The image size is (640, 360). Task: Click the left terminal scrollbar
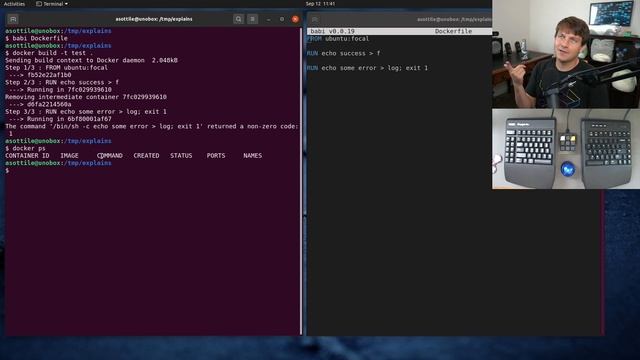pos(301,181)
